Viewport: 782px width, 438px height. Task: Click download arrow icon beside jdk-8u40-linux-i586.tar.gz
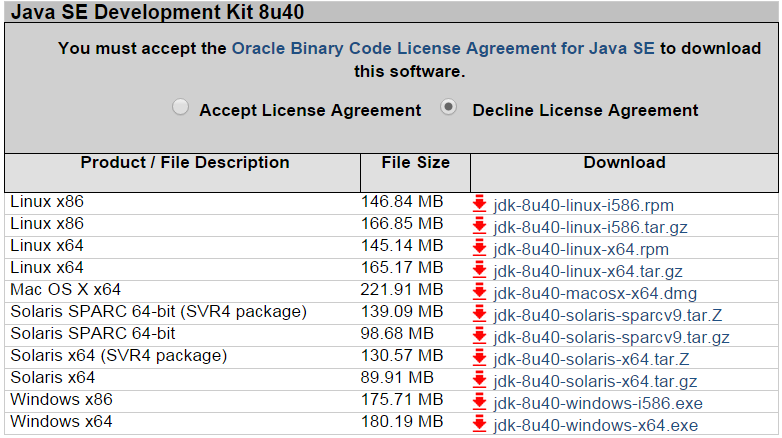coord(480,227)
